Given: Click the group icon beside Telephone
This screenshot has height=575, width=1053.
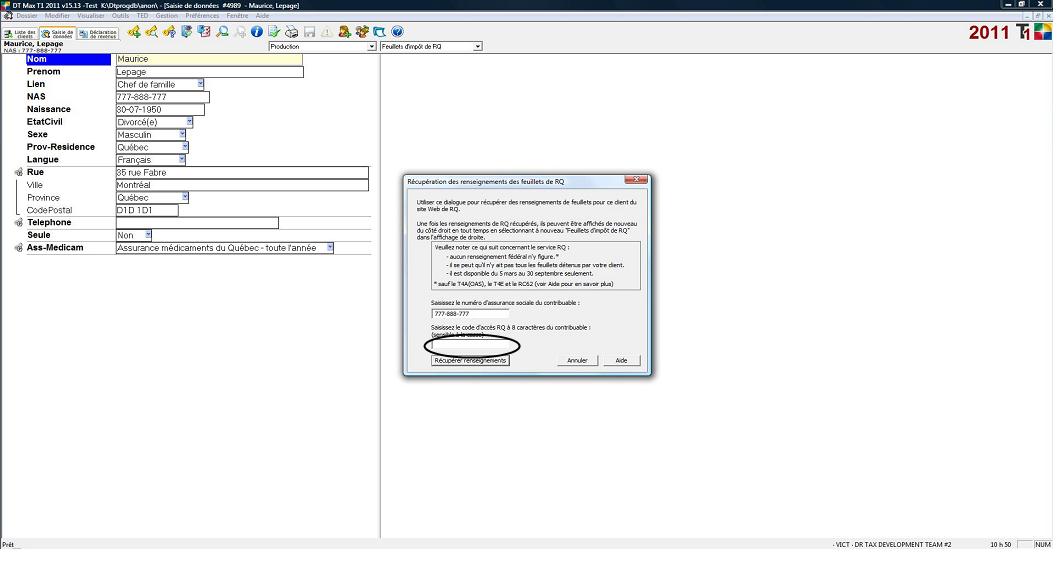Looking at the screenshot, I should coord(18,223).
